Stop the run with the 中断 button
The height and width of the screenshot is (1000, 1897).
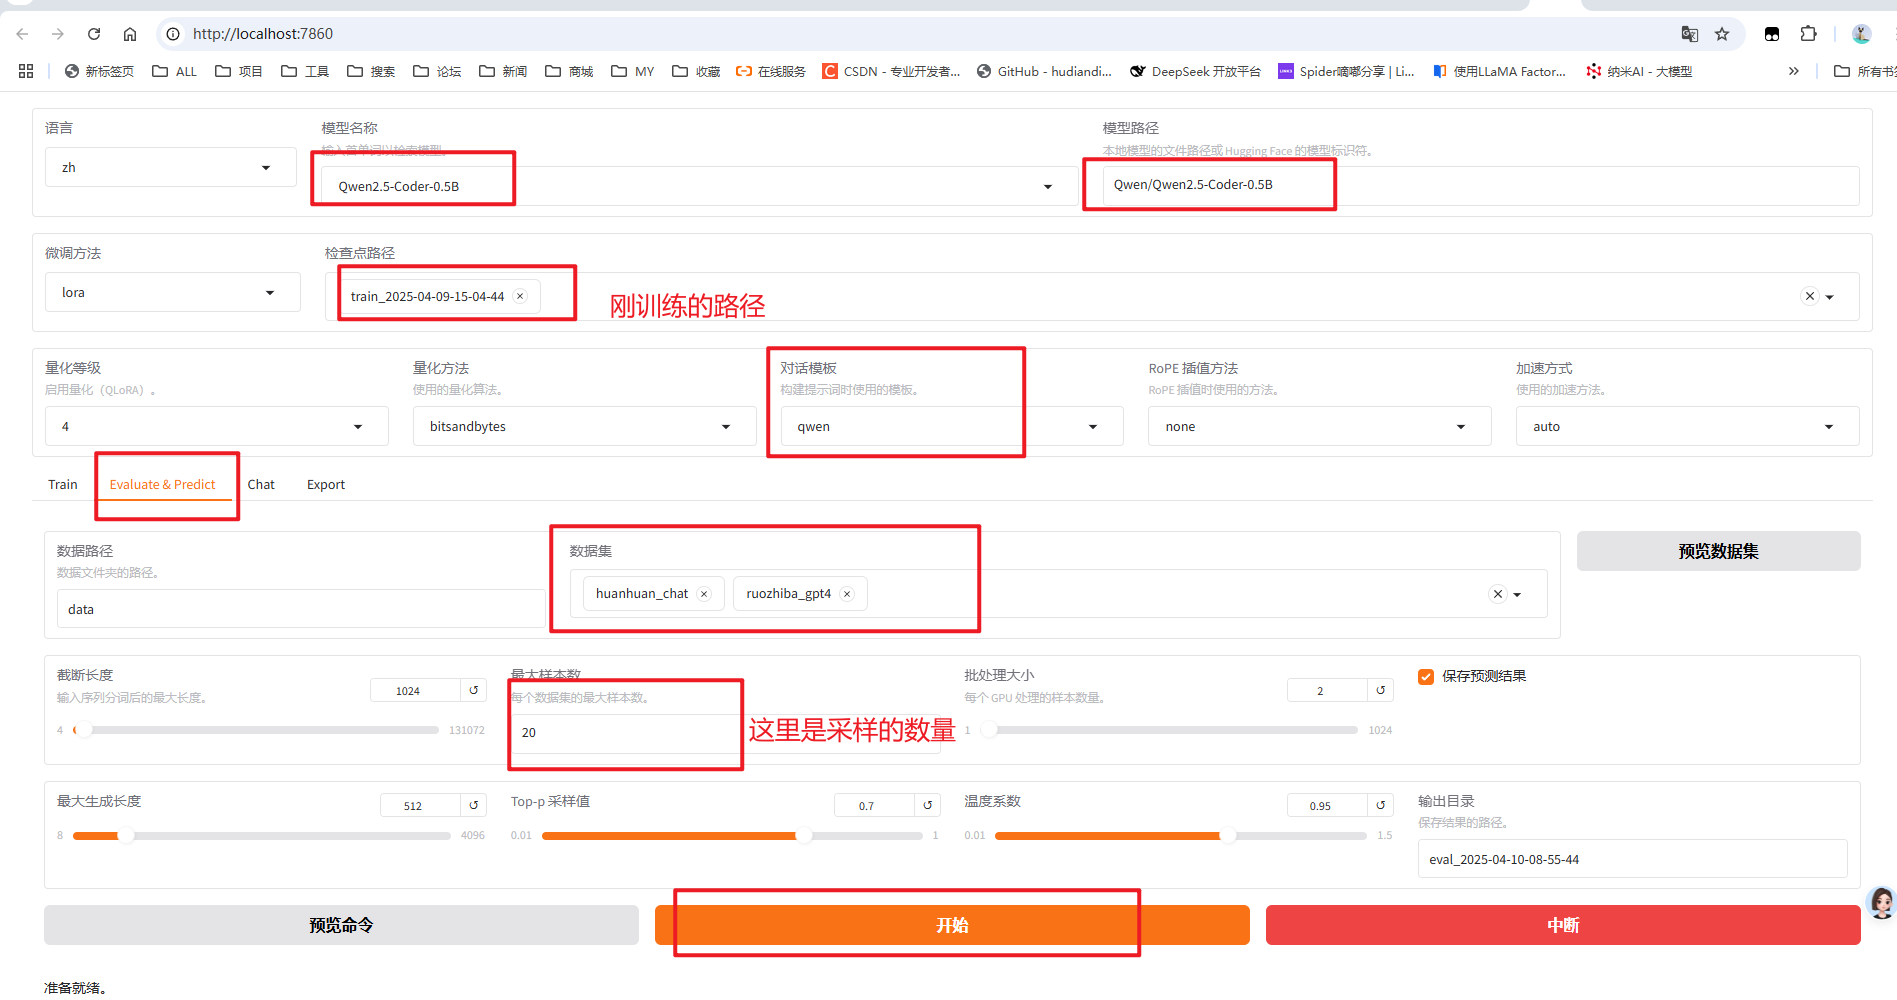[1563, 925]
